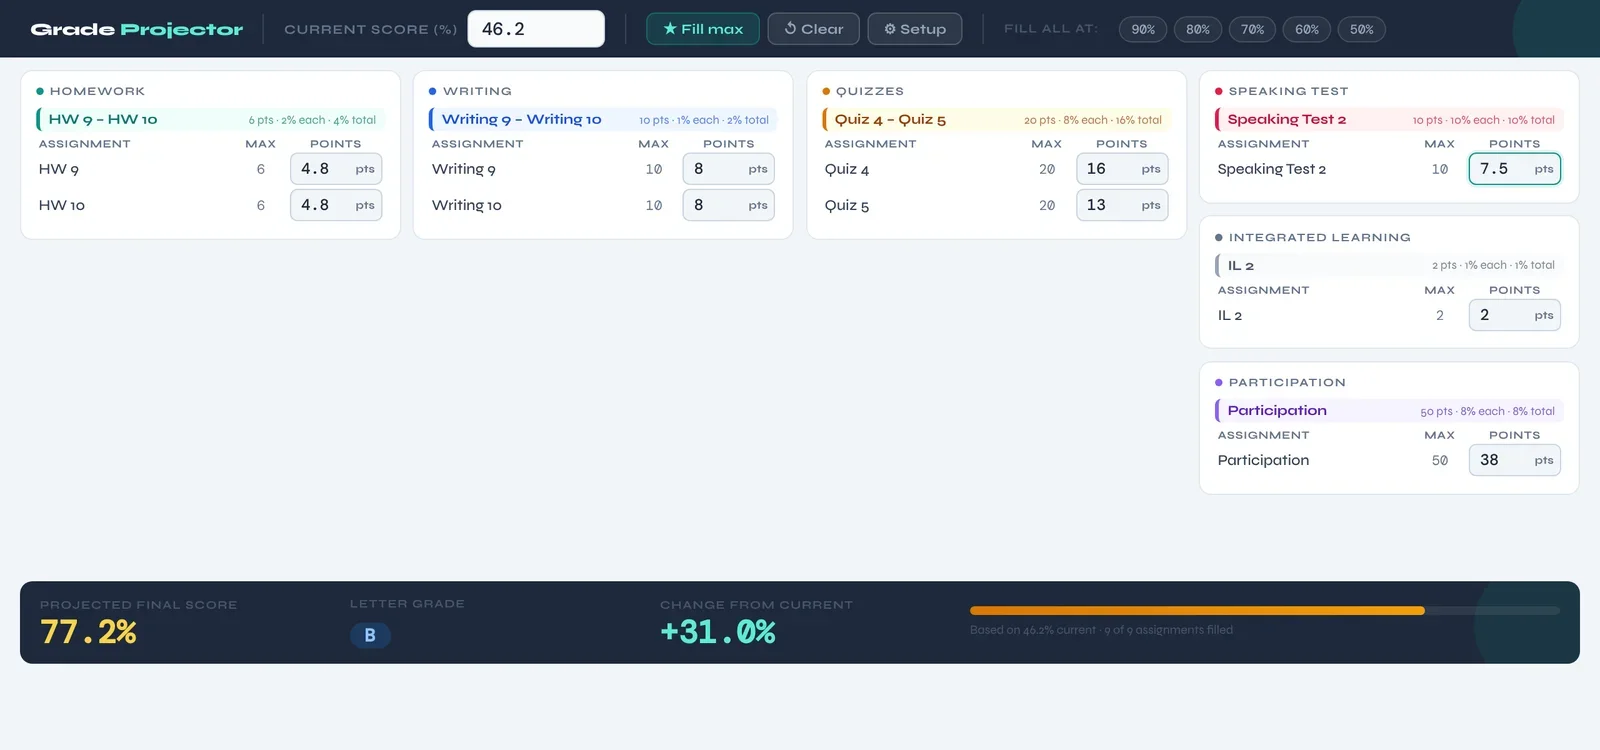
Task: Click the Integrated Learning category title
Action: click(x=1319, y=237)
